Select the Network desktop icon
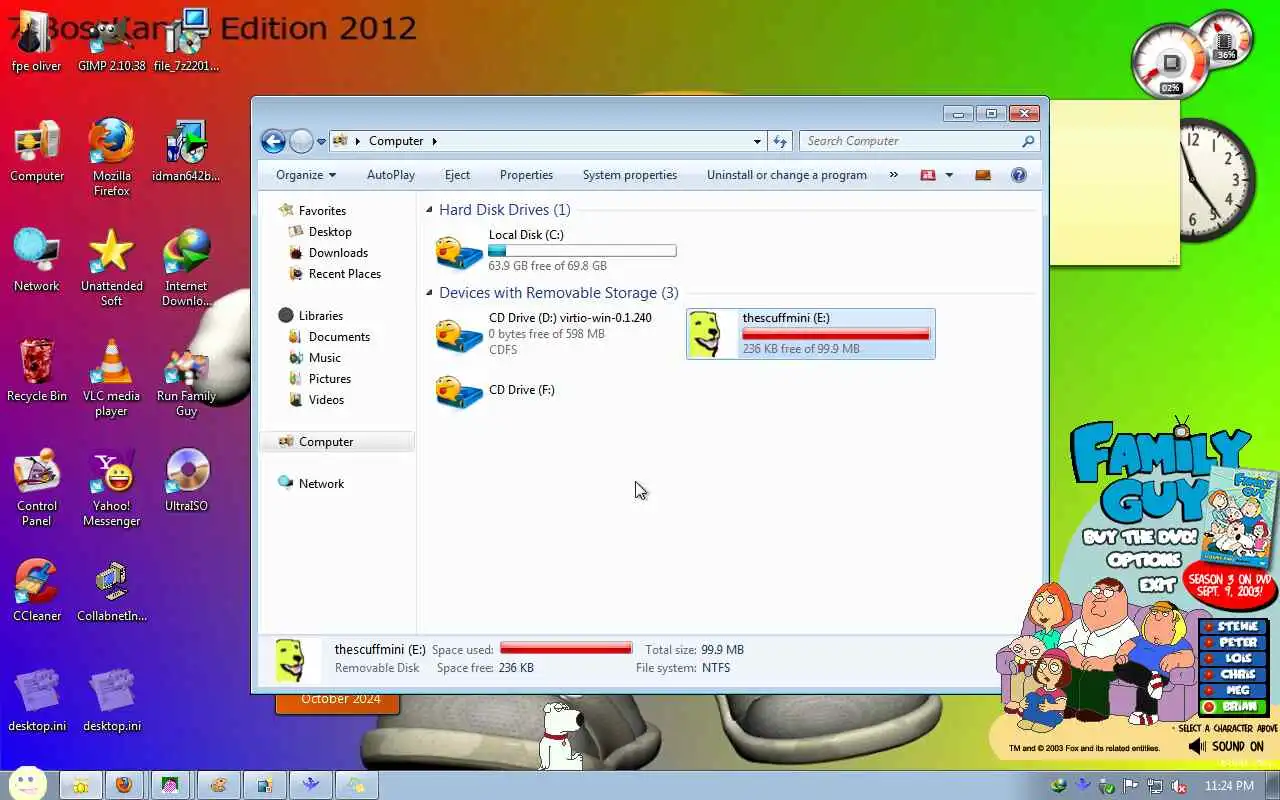 point(37,262)
